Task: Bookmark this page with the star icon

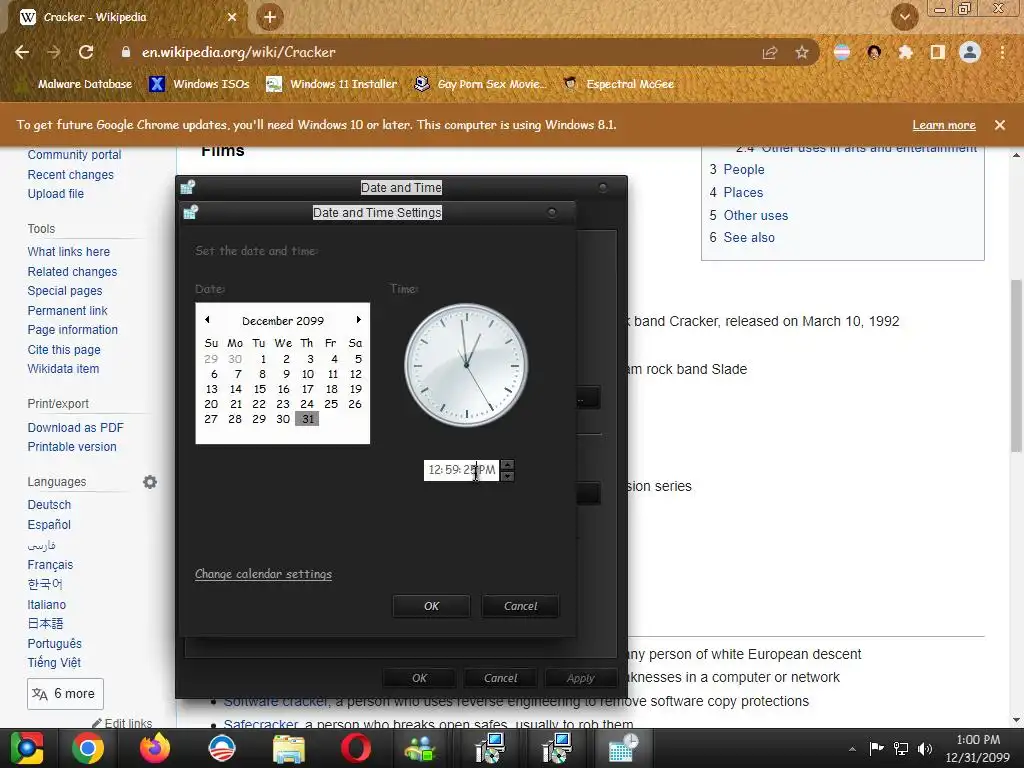Action: point(802,52)
